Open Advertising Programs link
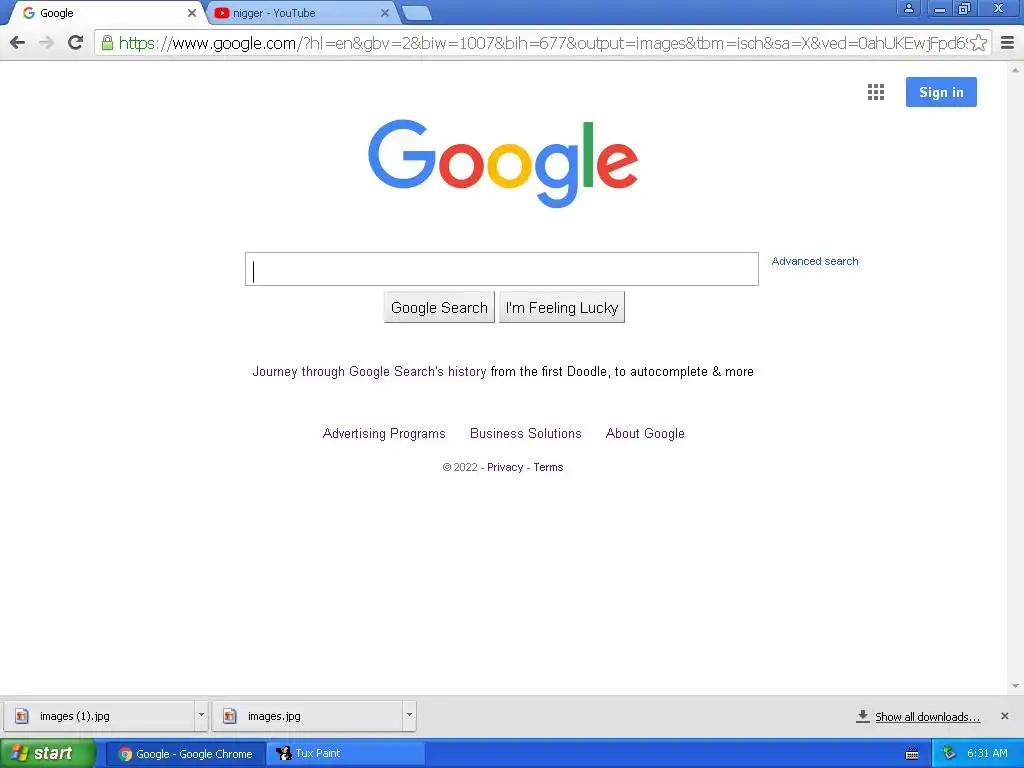Viewport: 1024px width, 768px height. (x=384, y=434)
